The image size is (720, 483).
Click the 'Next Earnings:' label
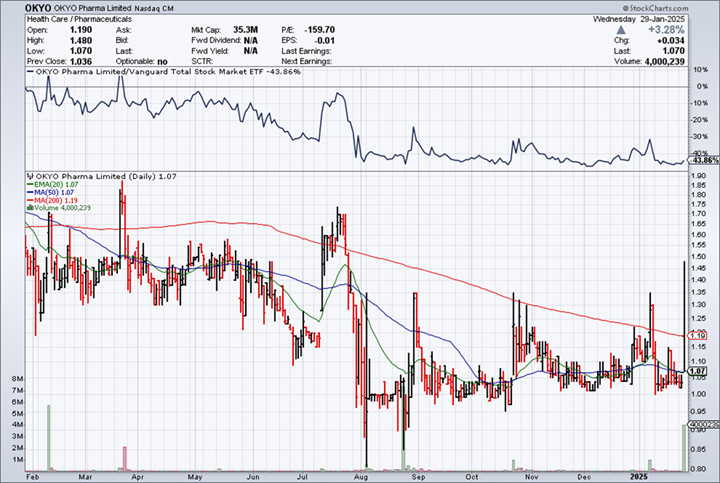coord(307,62)
